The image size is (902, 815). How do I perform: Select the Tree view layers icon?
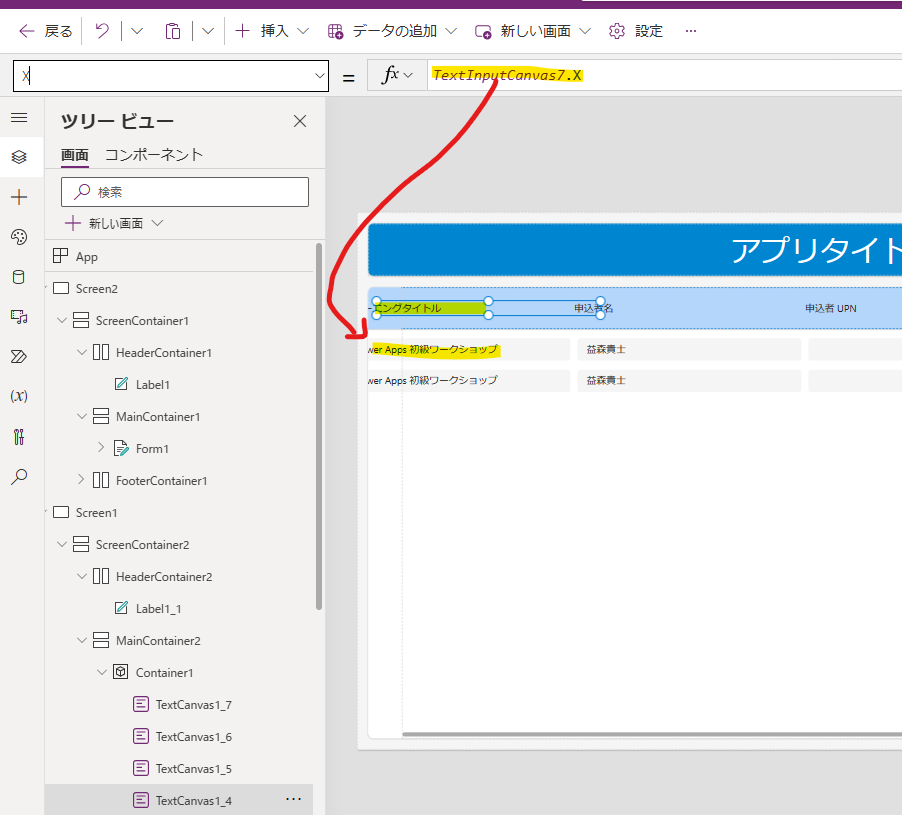click(19, 156)
